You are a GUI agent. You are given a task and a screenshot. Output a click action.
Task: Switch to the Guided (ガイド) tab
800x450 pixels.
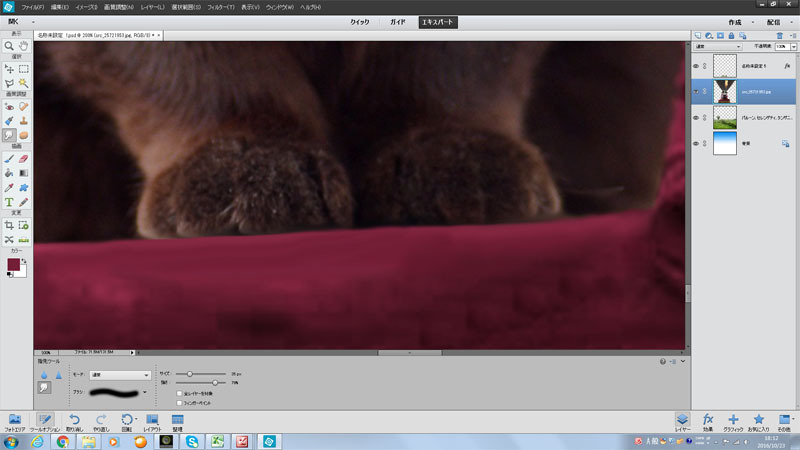click(x=397, y=22)
